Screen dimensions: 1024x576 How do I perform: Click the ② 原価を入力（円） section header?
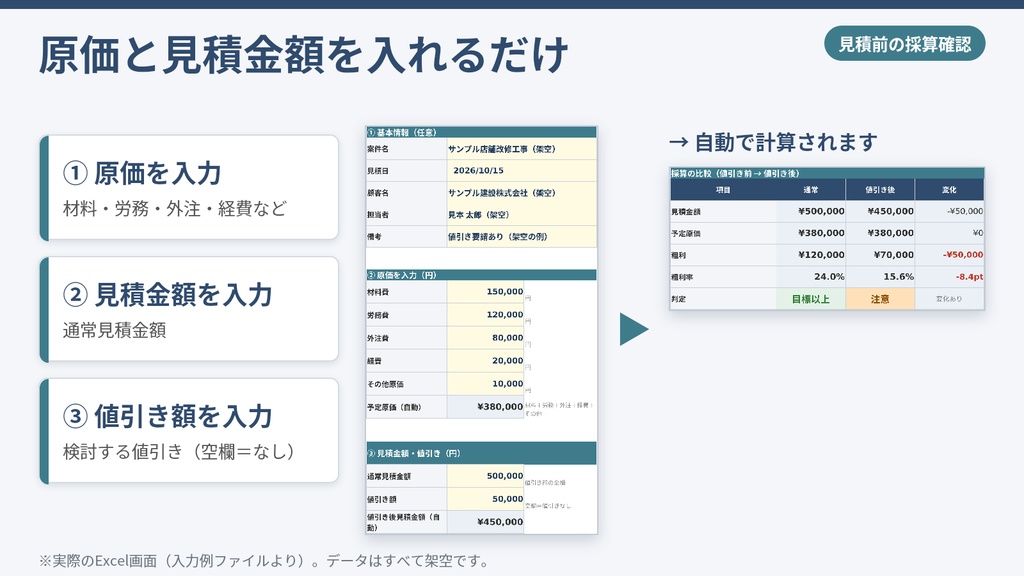[x=481, y=275]
